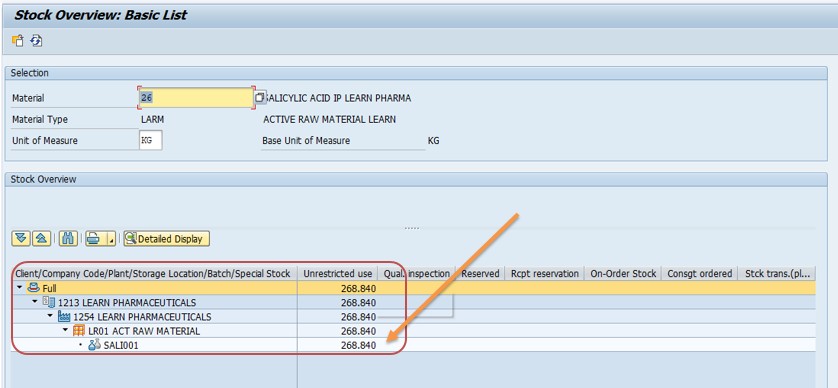This screenshot has height=388, width=838.
Task: Click the plant factory icon for 1254
Action: click(x=64, y=316)
